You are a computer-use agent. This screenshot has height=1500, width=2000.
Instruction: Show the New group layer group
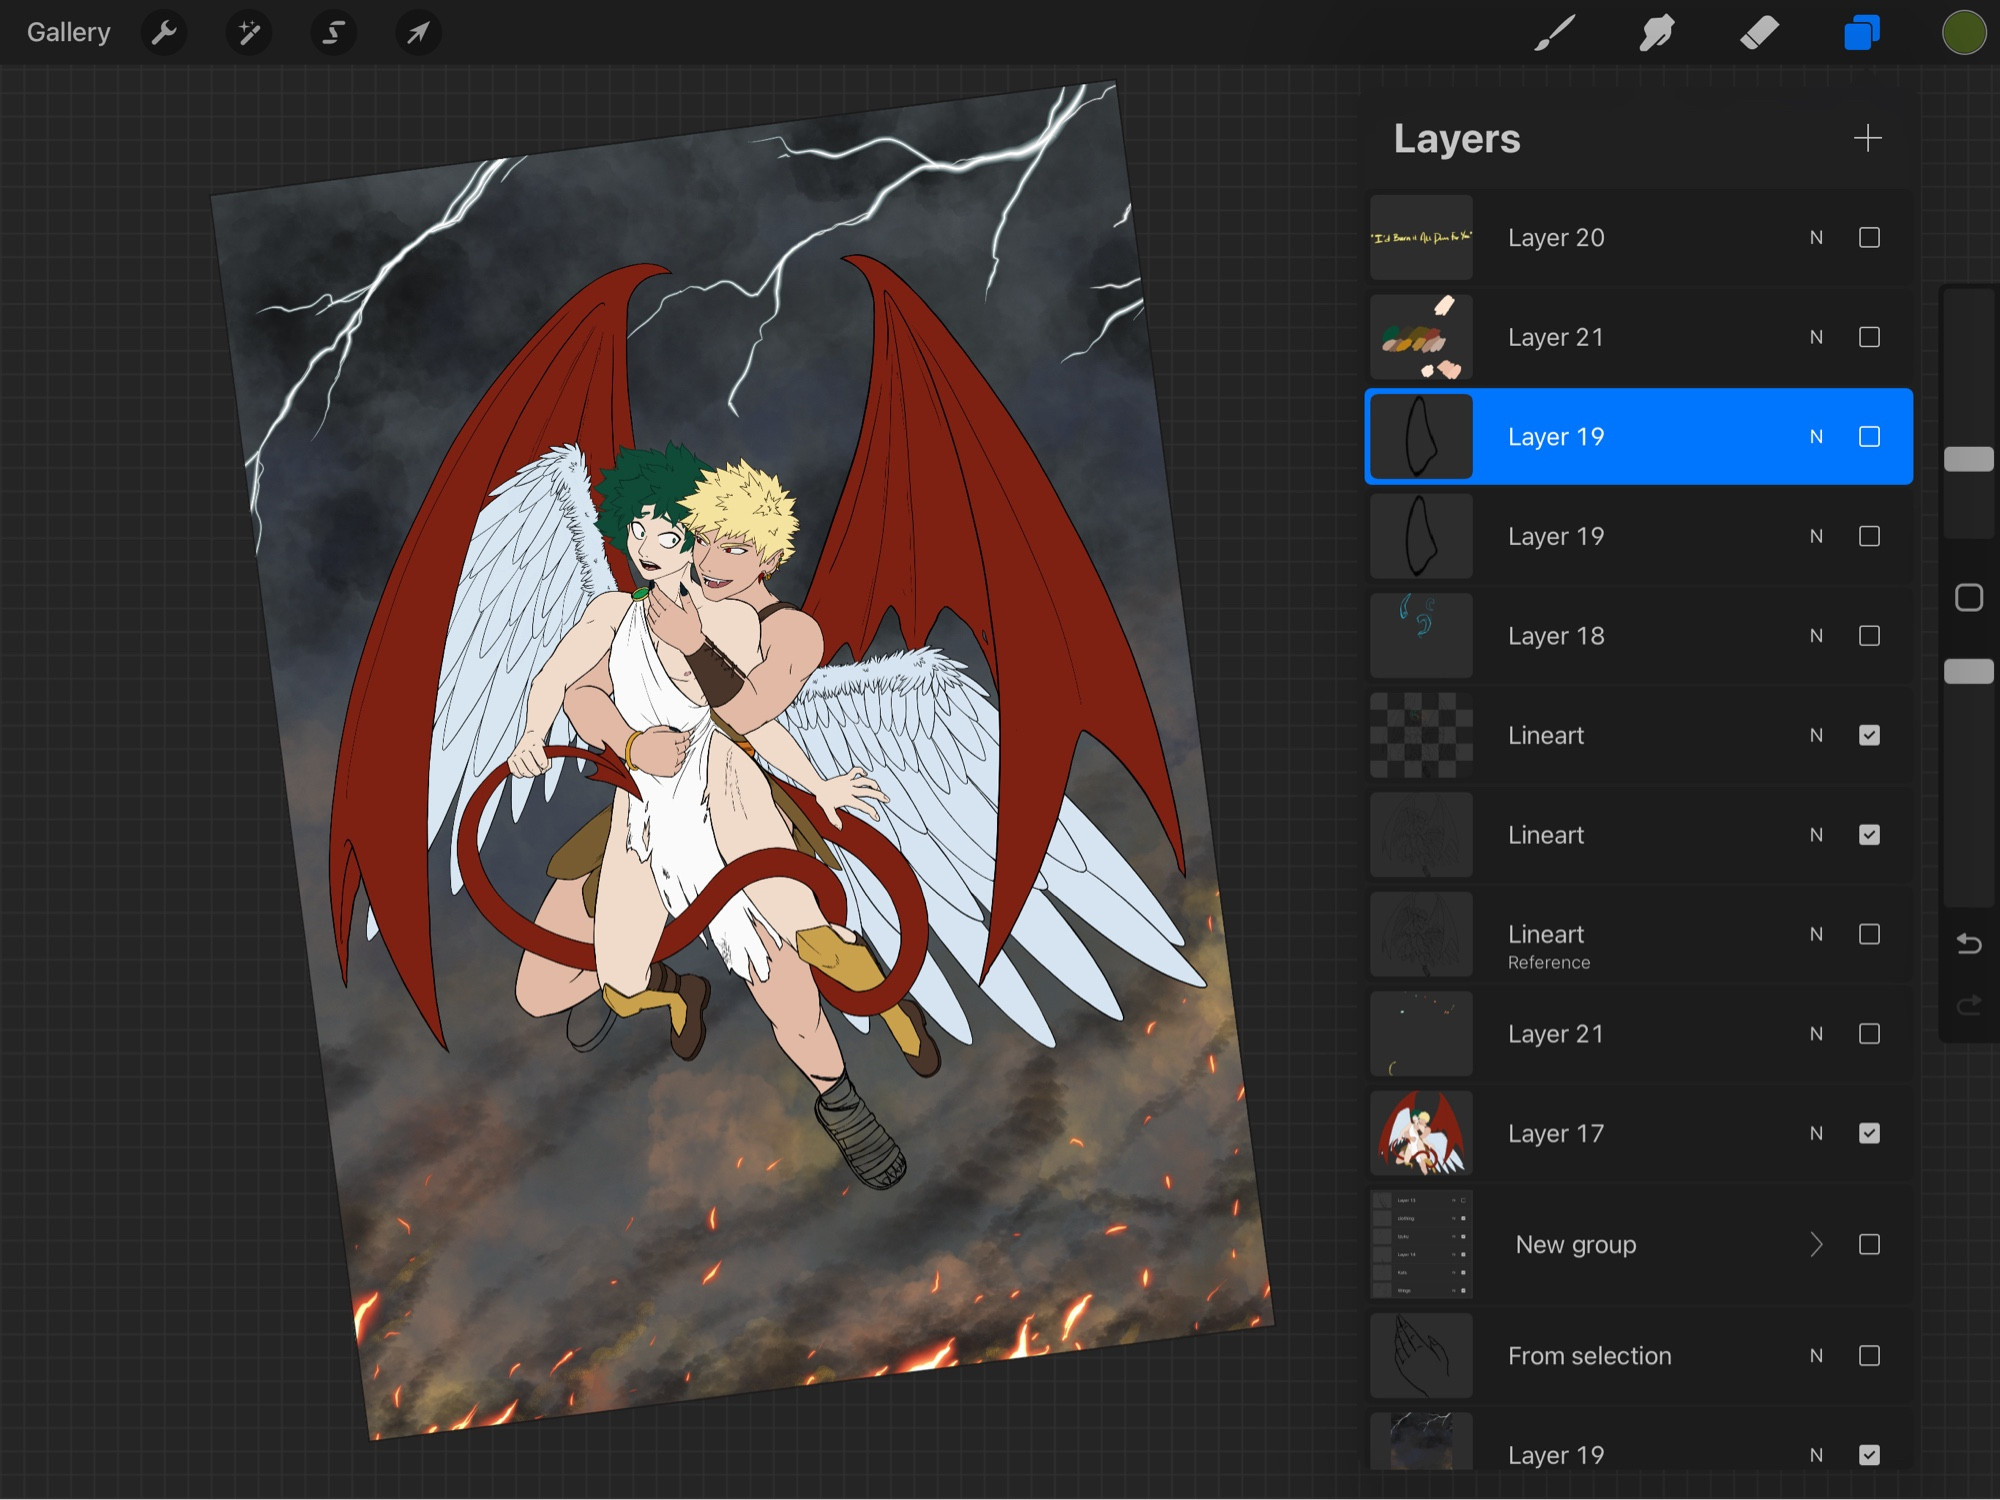[x=1869, y=1244]
